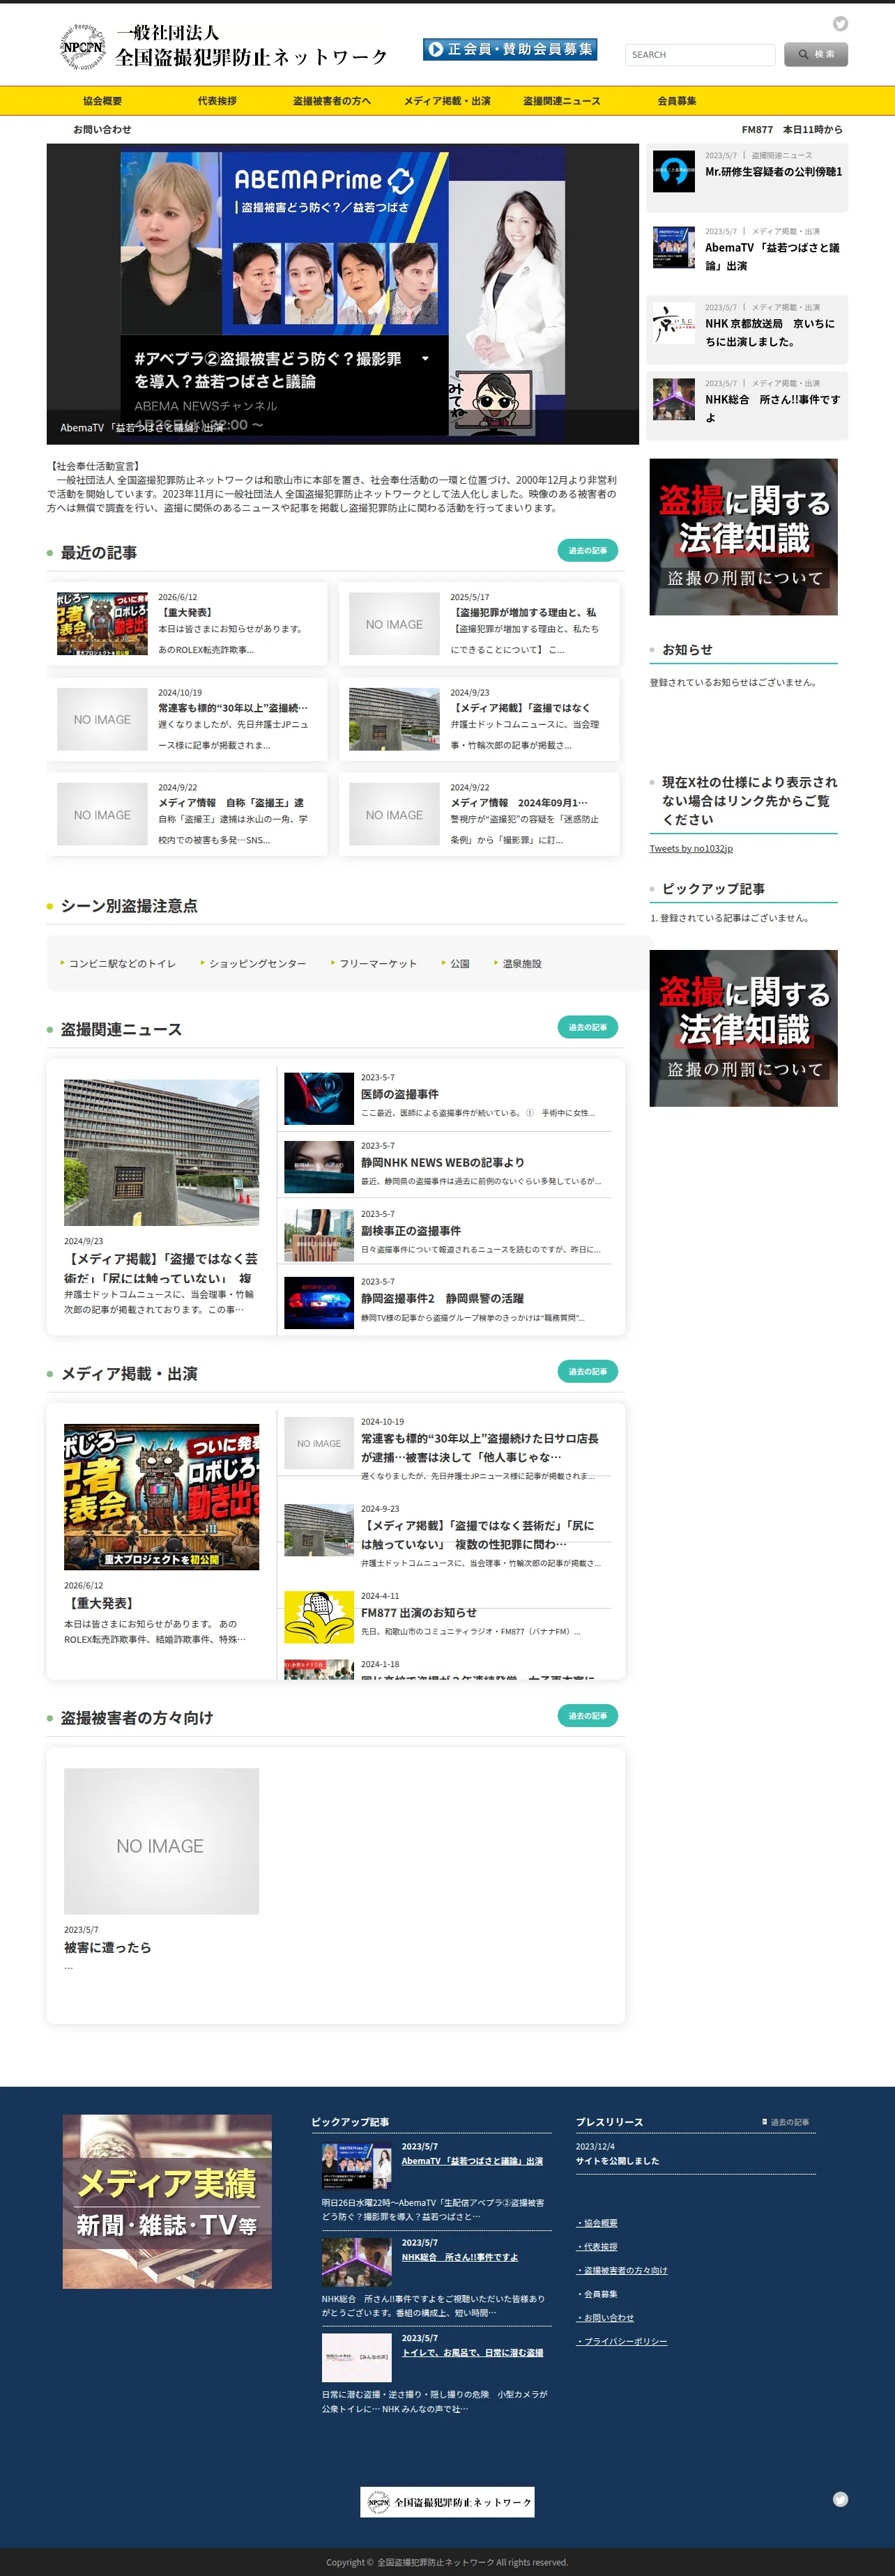Click the thumbnail beside 医師の盗撮事件
895x2576 pixels.
tap(319, 1099)
